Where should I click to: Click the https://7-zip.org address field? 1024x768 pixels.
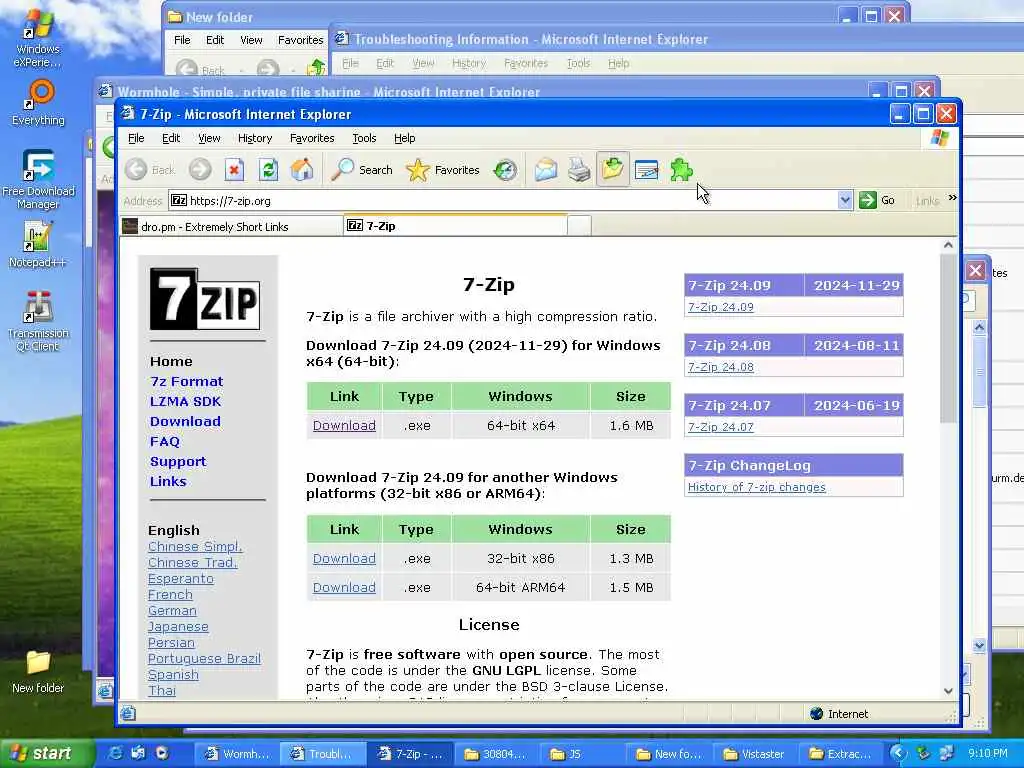point(503,200)
